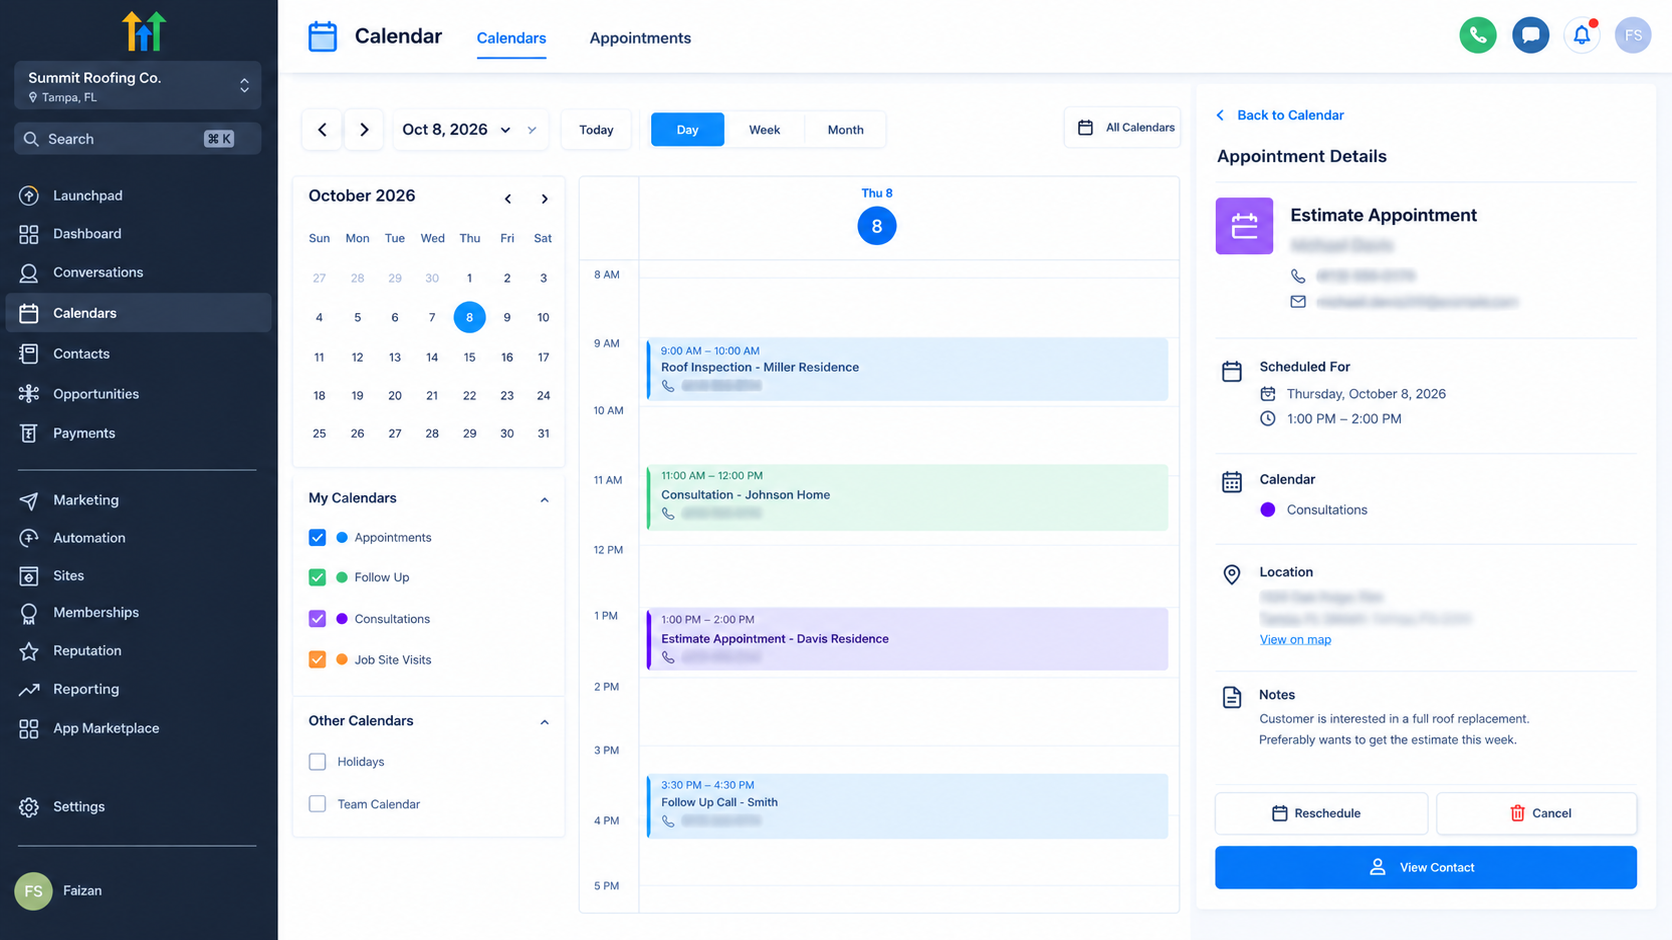Open the View on map link
1672x940 pixels.
coord(1295,640)
